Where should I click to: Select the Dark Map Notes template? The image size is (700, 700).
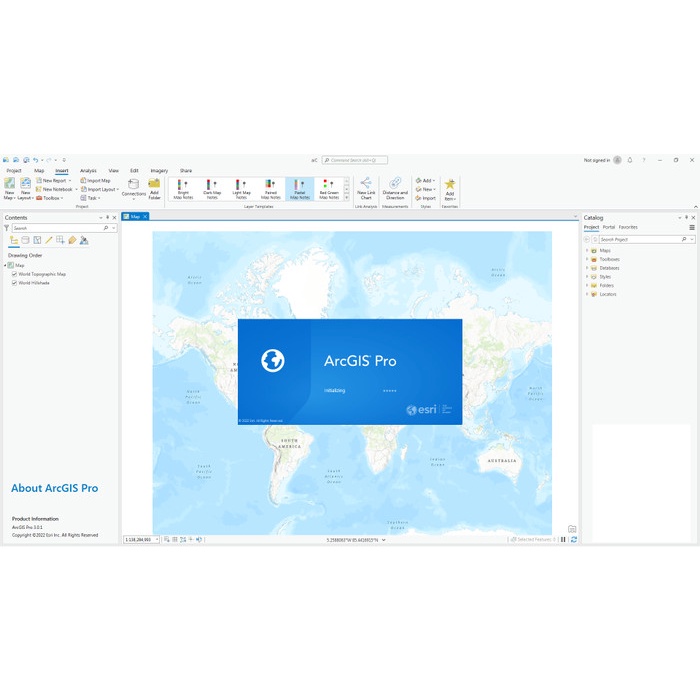tap(212, 189)
